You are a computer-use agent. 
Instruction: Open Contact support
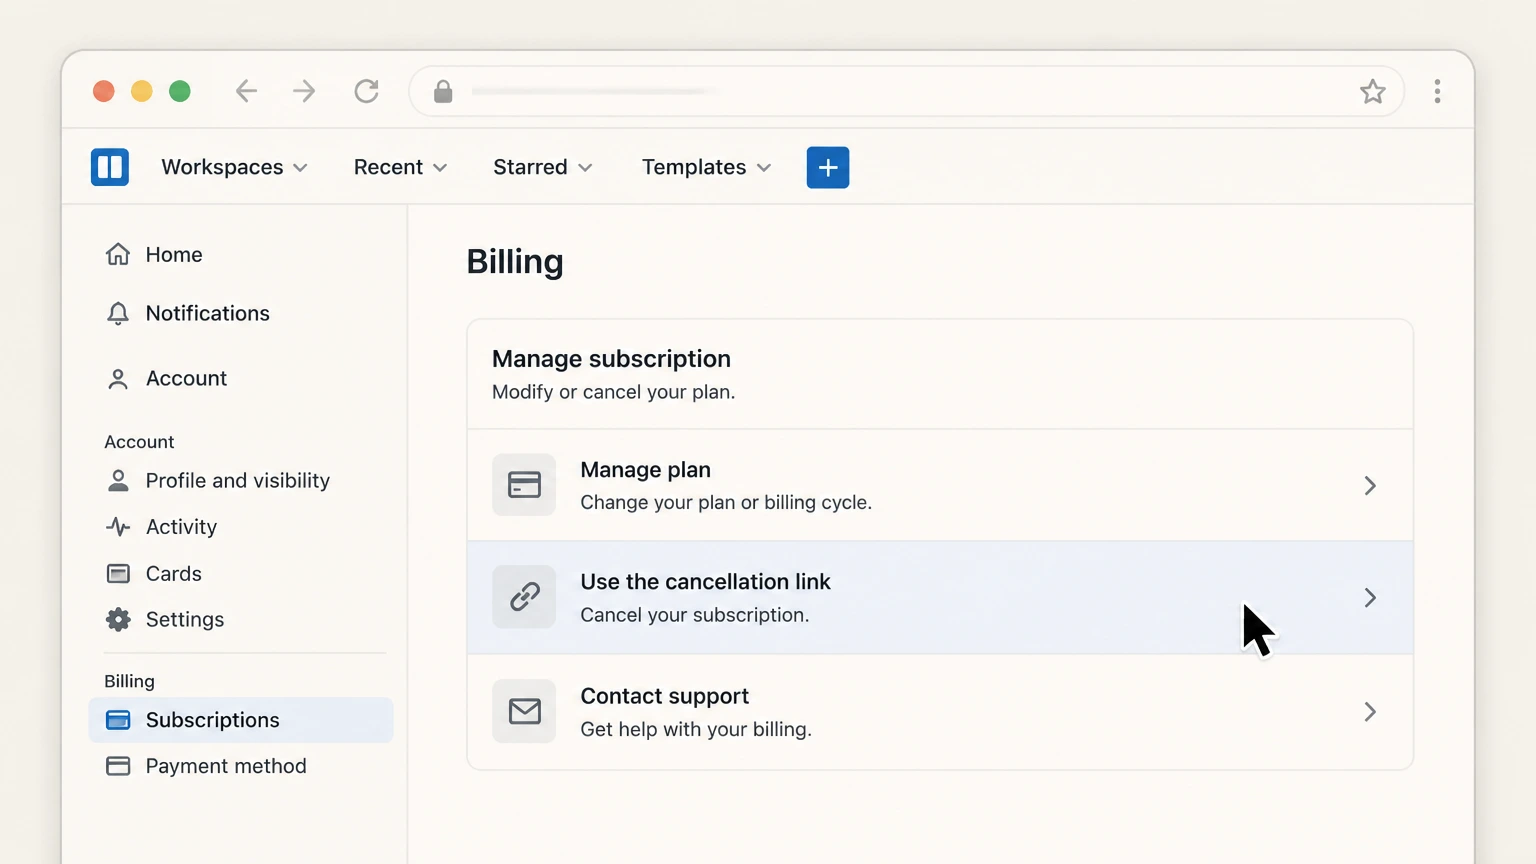pyautogui.click(x=940, y=712)
